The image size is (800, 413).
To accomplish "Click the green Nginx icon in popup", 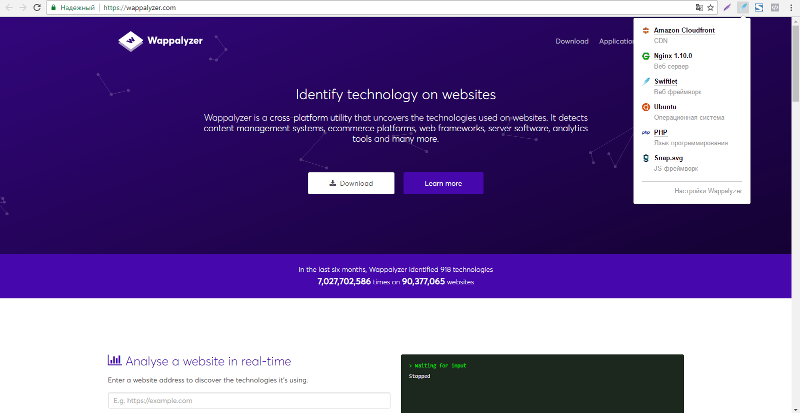I will (646, 56).
